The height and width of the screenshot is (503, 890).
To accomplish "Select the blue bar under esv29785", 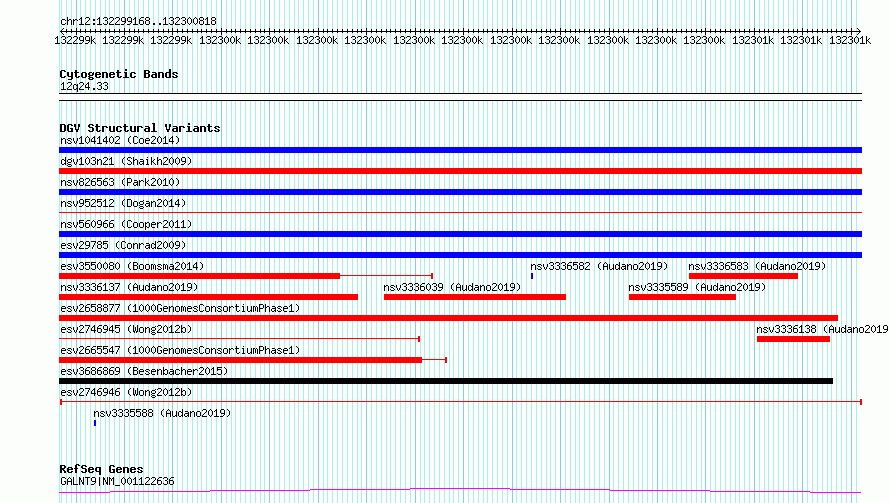I will [460, 255].
